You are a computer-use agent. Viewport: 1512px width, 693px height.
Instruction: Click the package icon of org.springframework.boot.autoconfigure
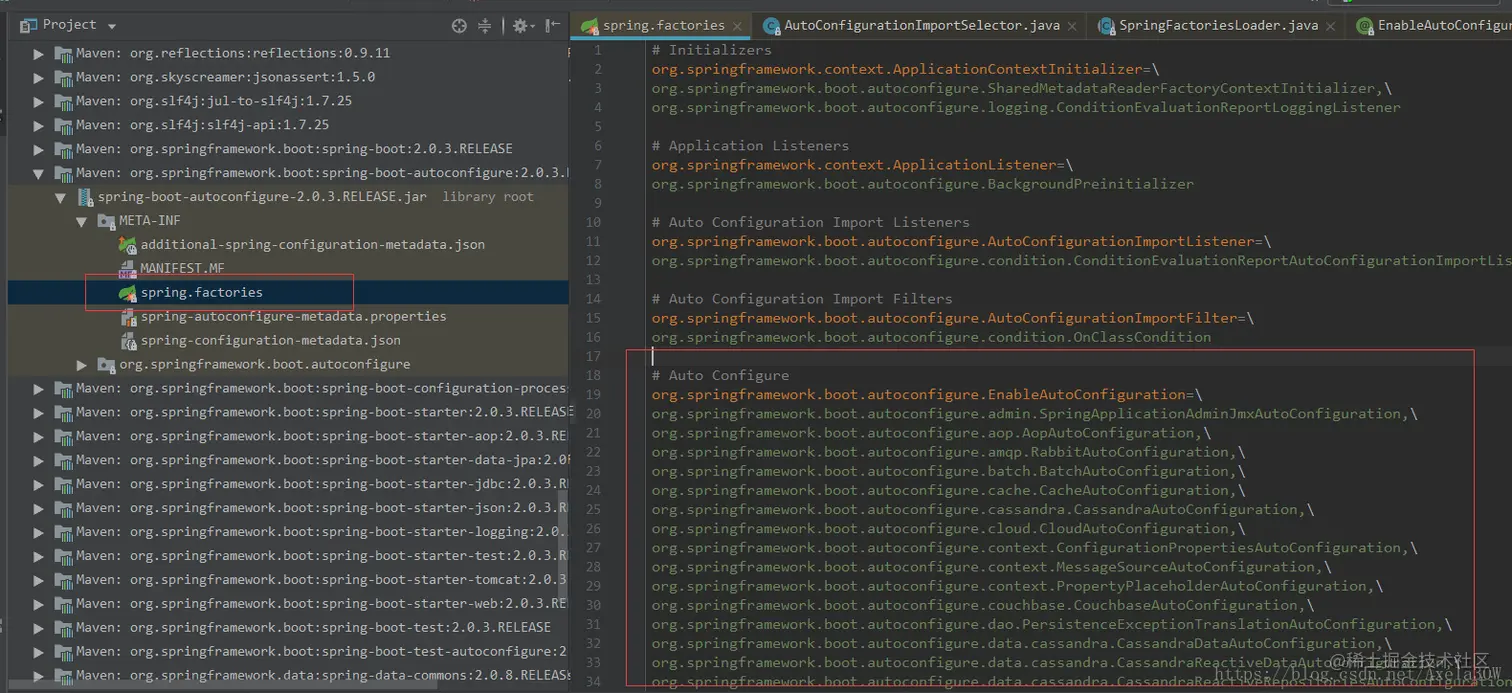coord(106,365)
